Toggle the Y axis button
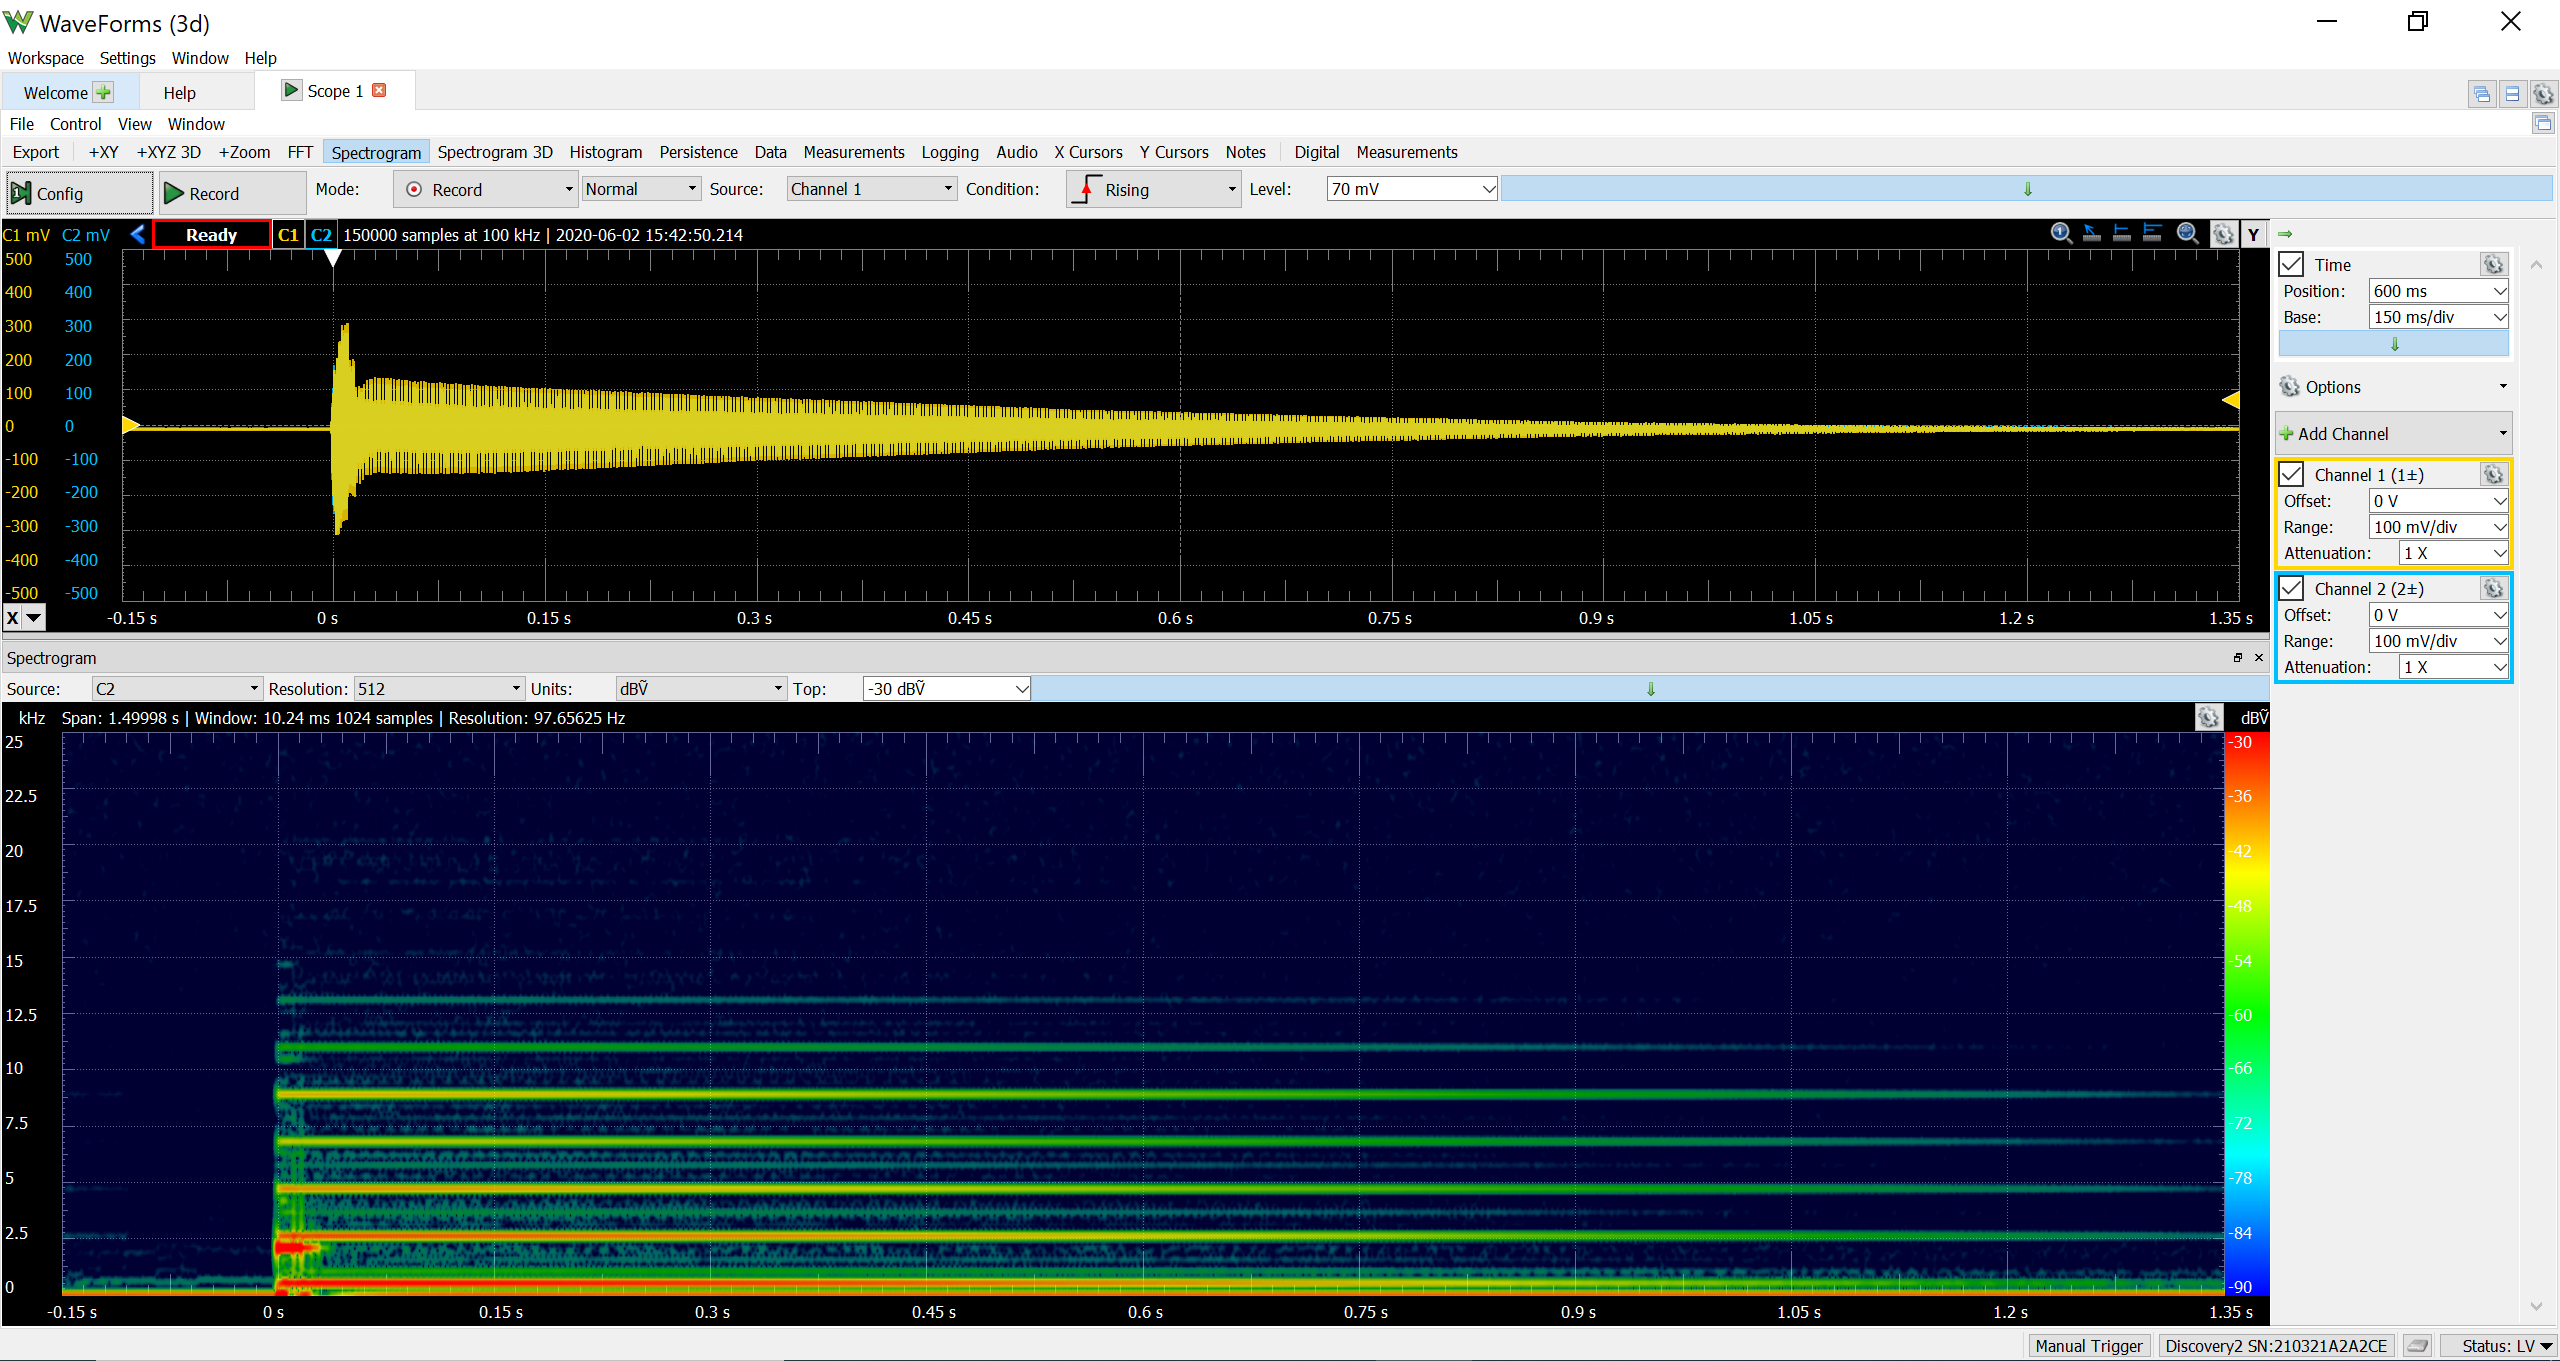 tap(2253, 234)
